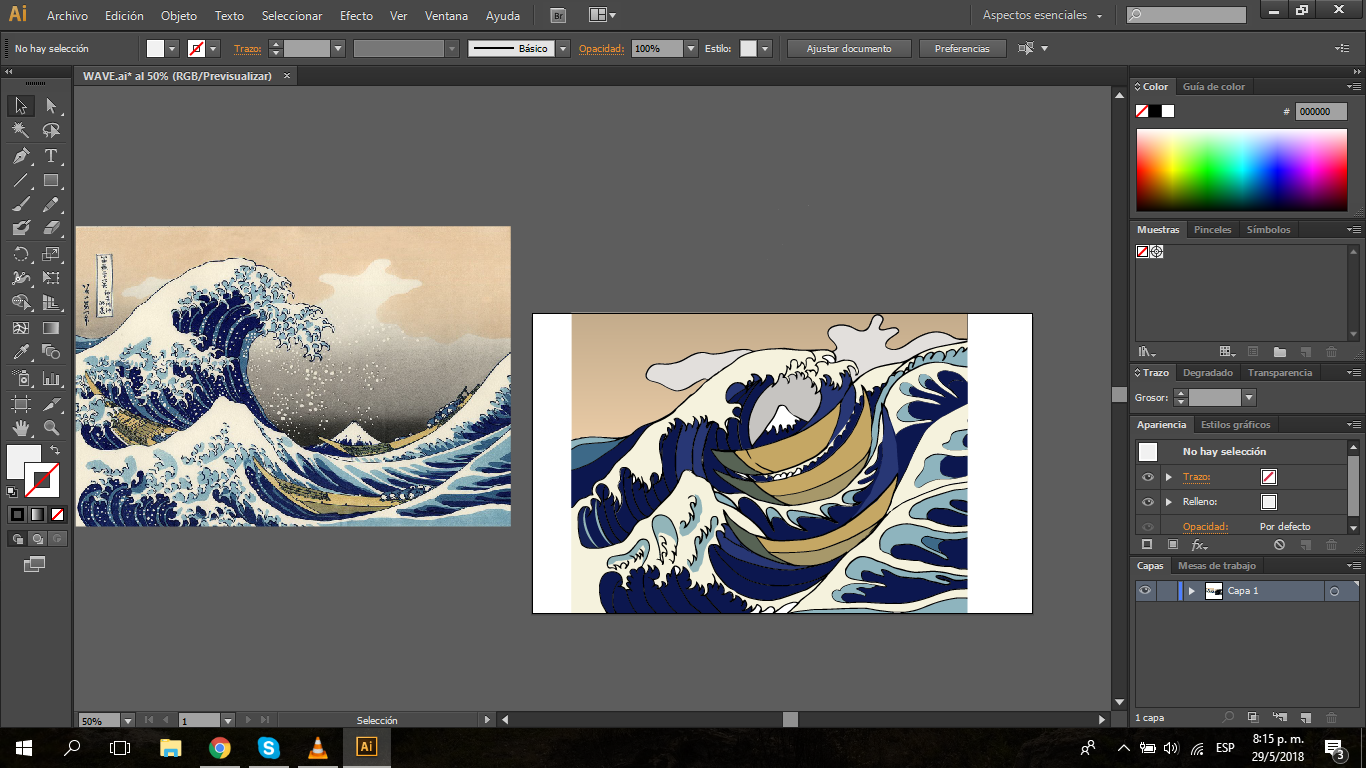
Task: Activate the Artboard tool
Action: [21, 404]
